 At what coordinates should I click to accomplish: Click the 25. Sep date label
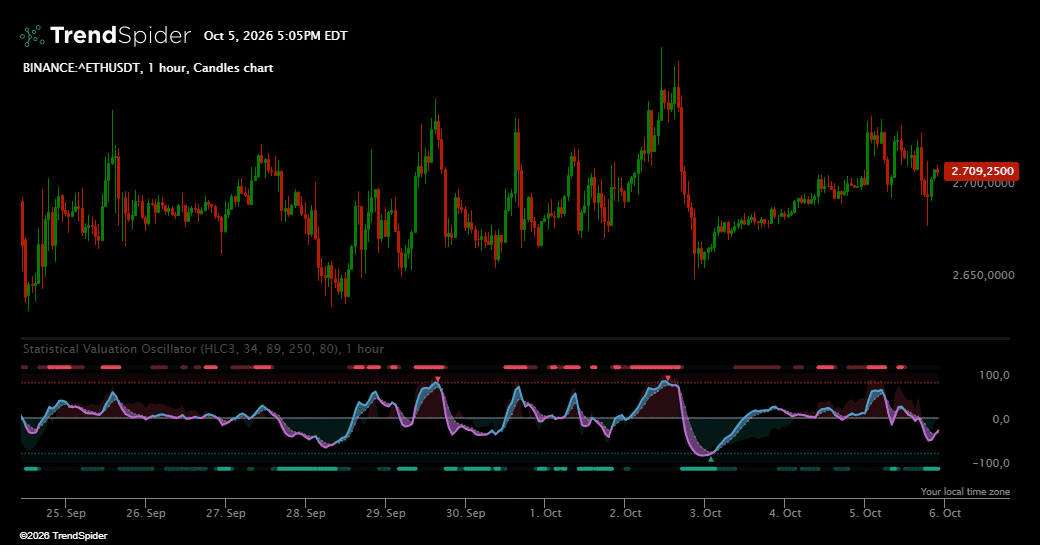click(66, 513)
